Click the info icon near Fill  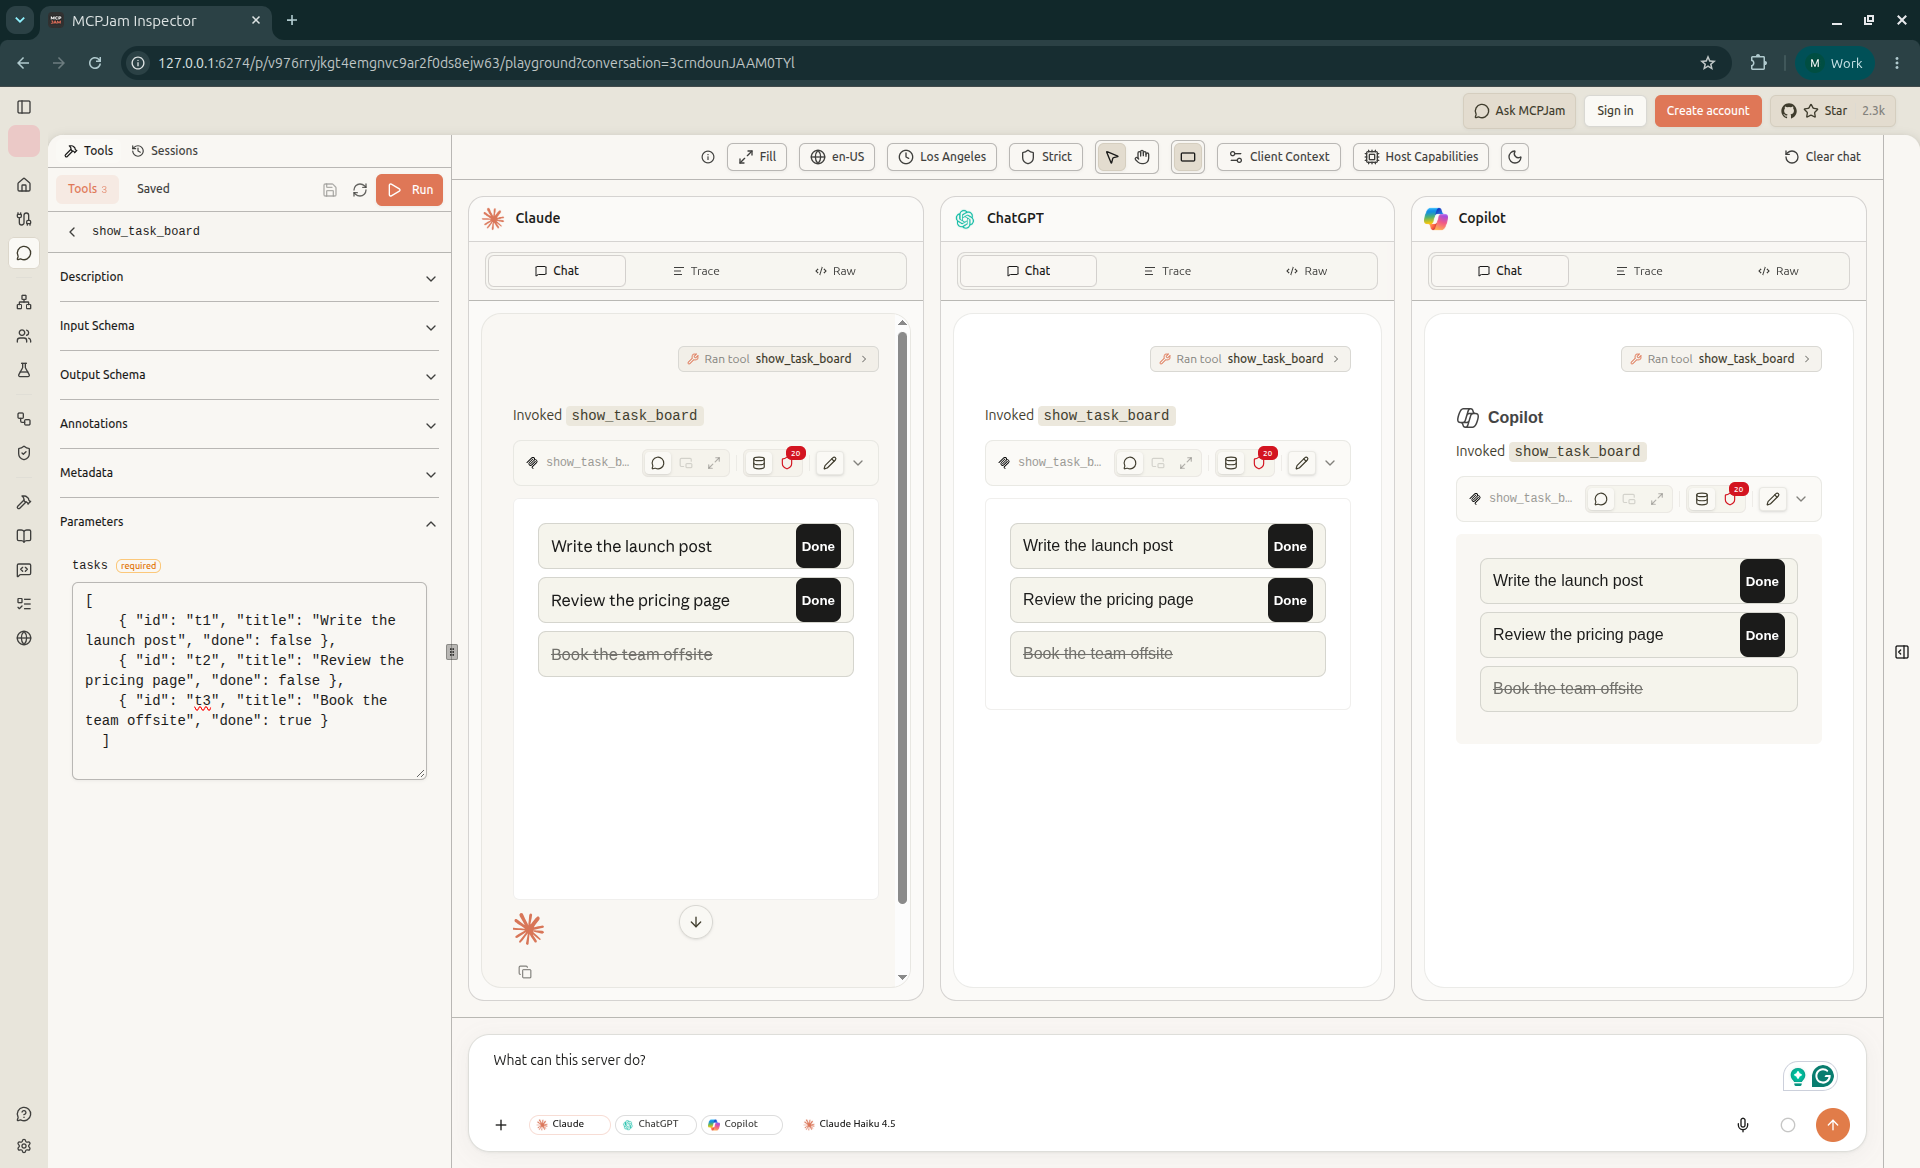tap(708, 157)
